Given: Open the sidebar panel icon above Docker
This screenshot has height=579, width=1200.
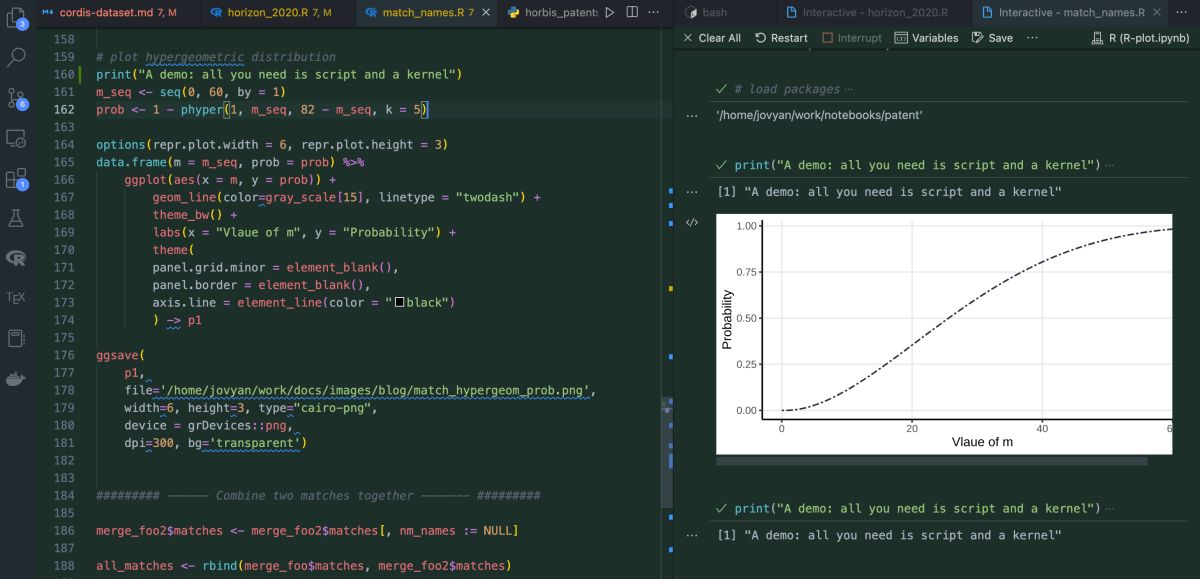Looking at the screenshot, I should pos(16,338).
